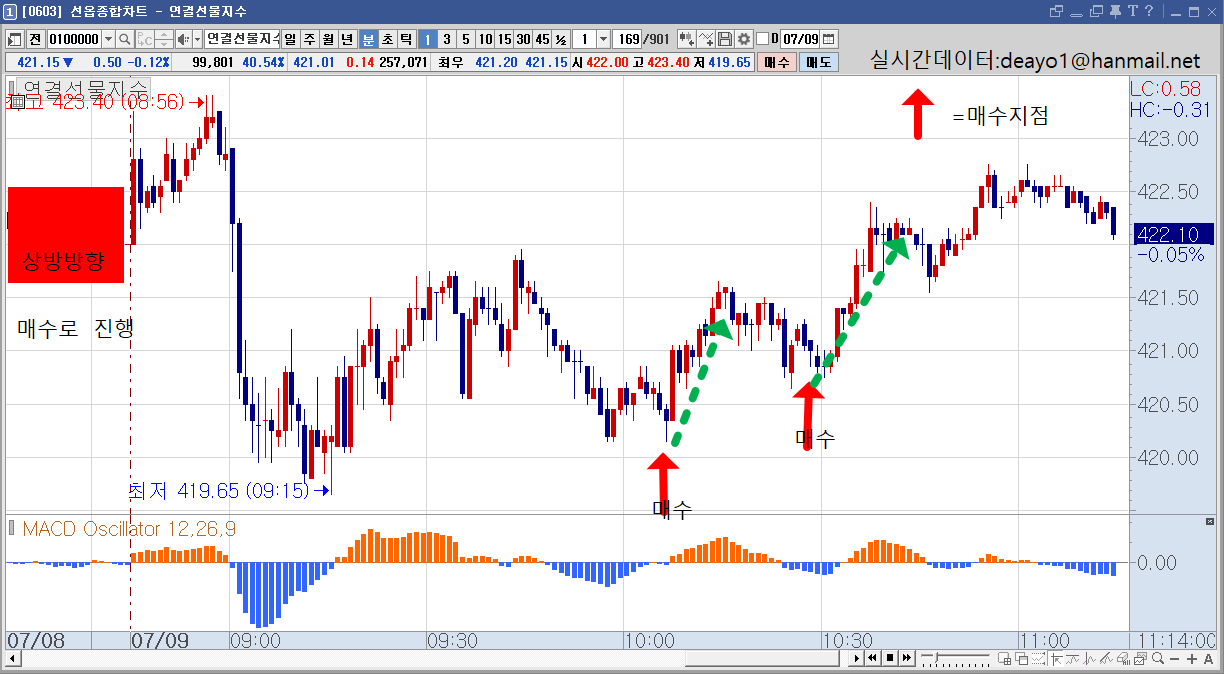Open the symbol search magnifier icon
Viewport: 1224px width, 674px height.
125,39
